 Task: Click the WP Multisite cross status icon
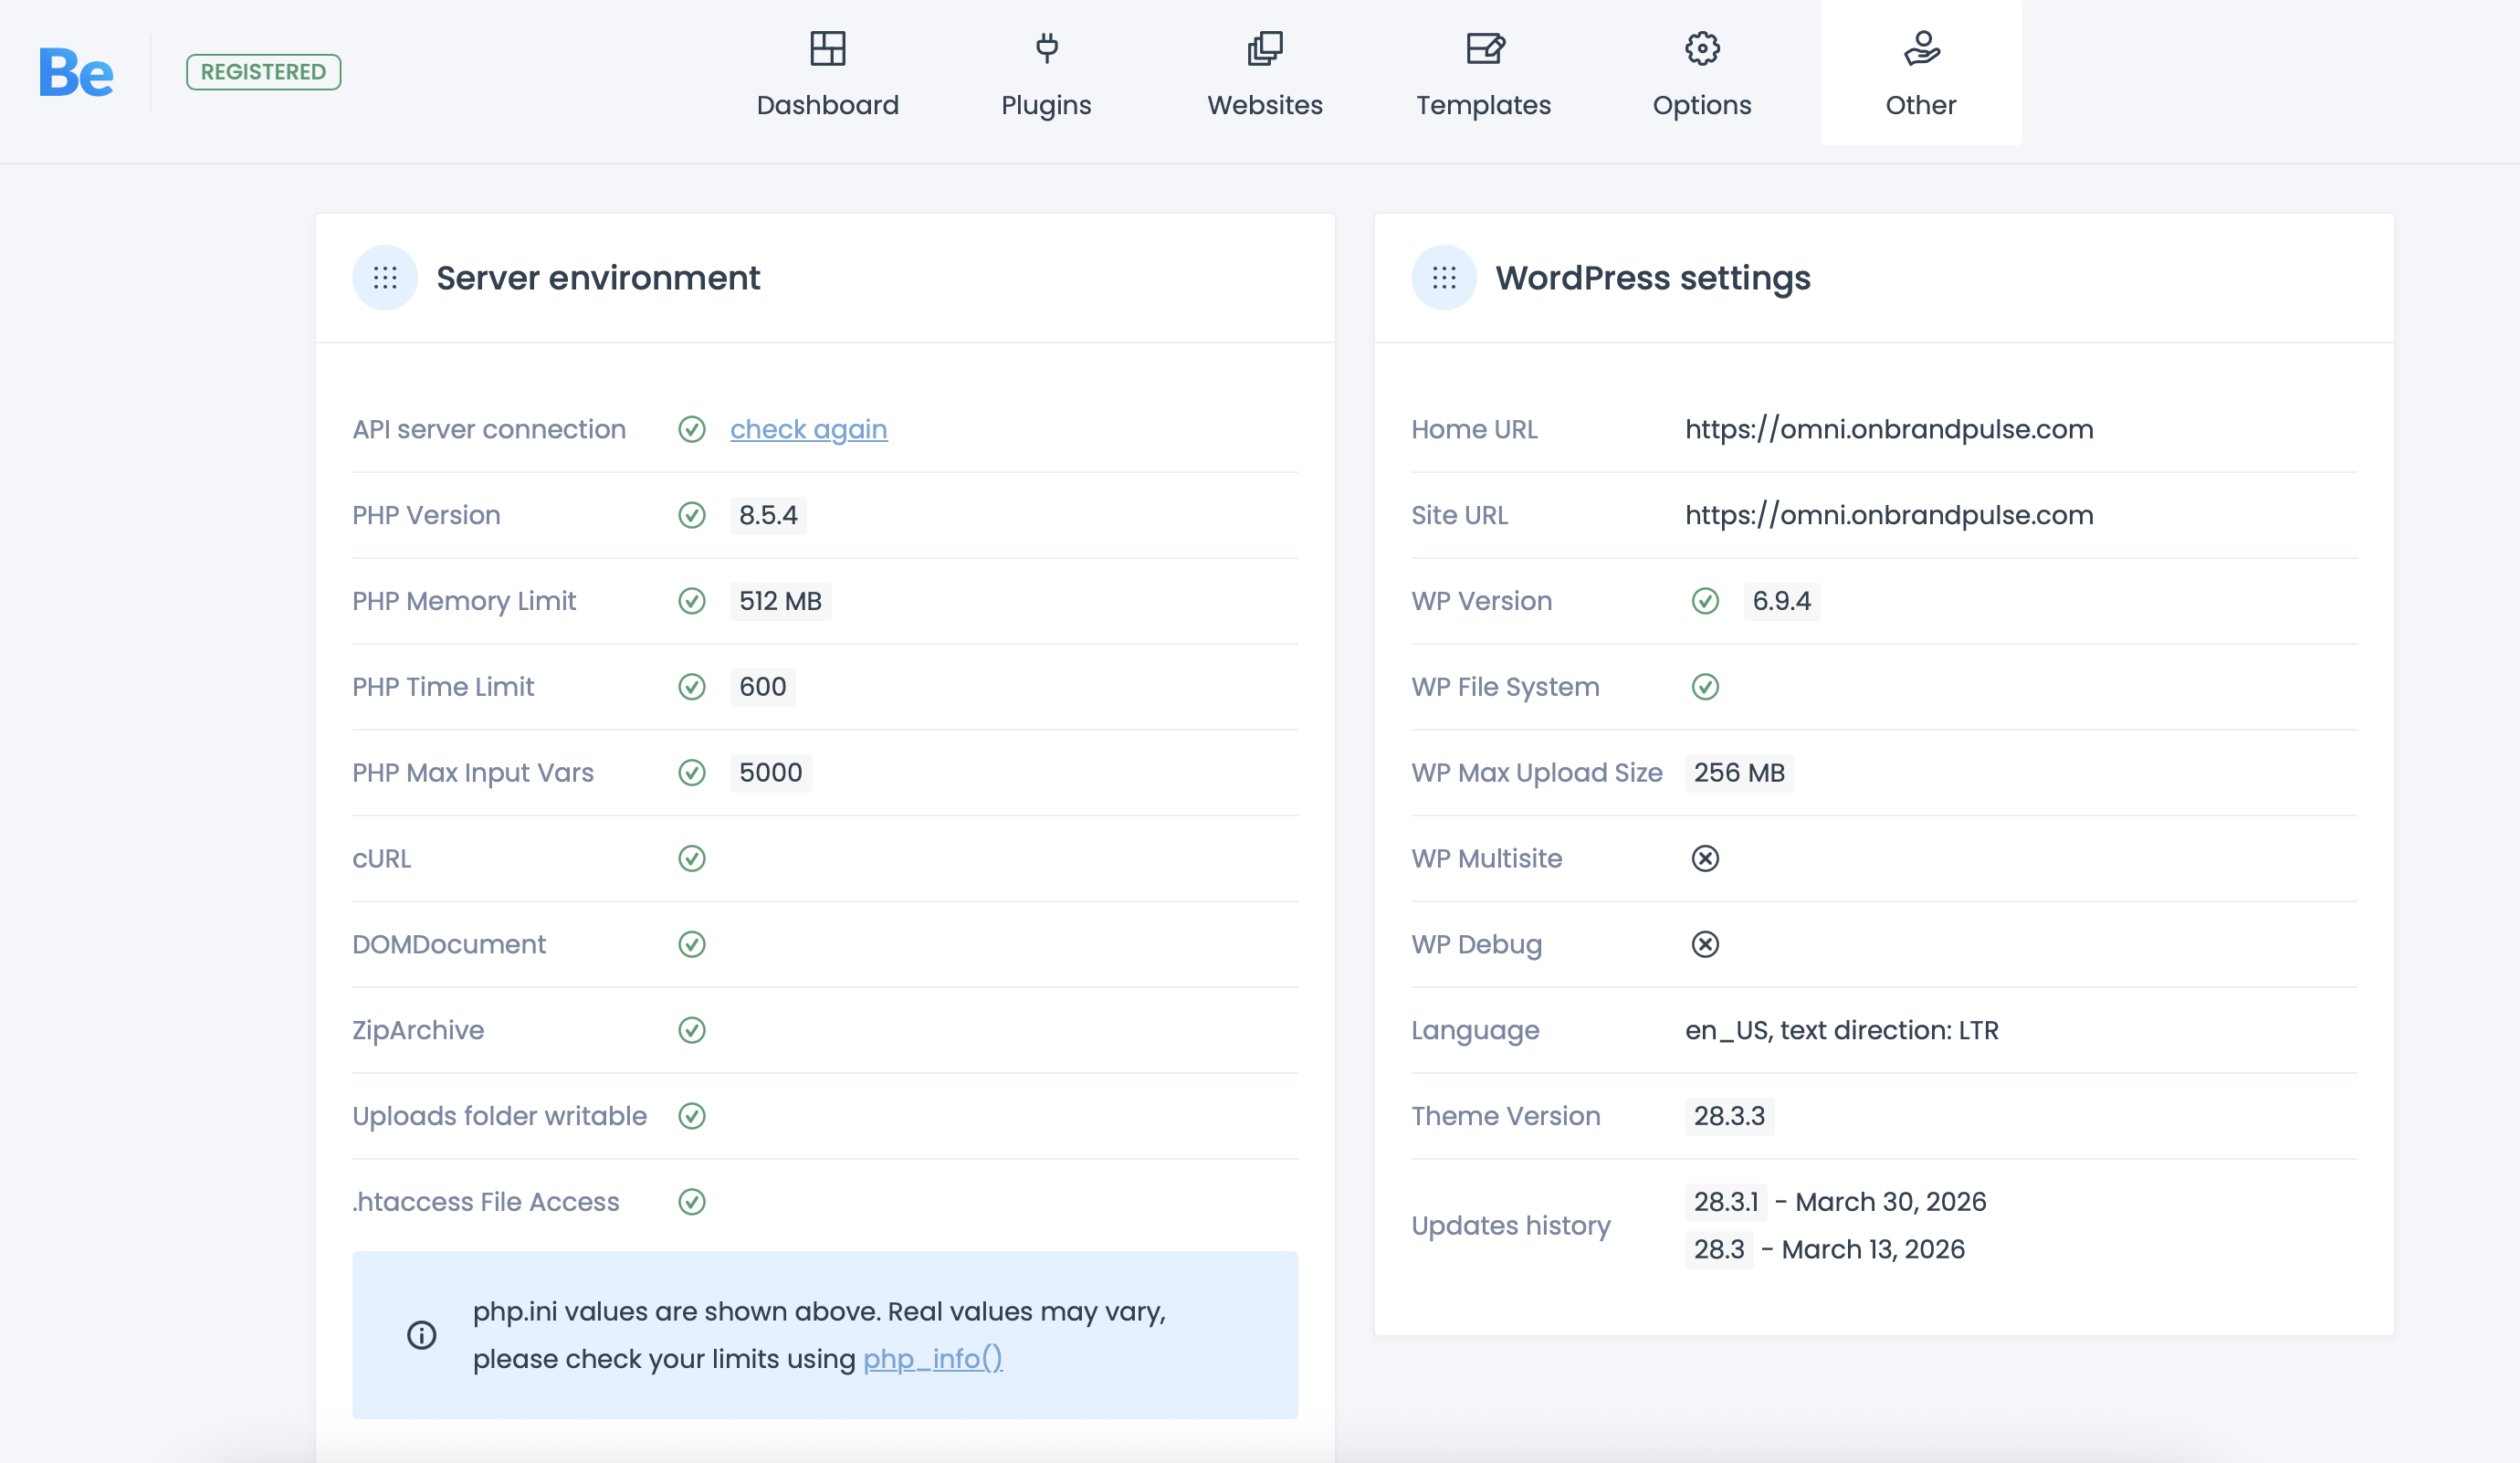pos(1705,858)
